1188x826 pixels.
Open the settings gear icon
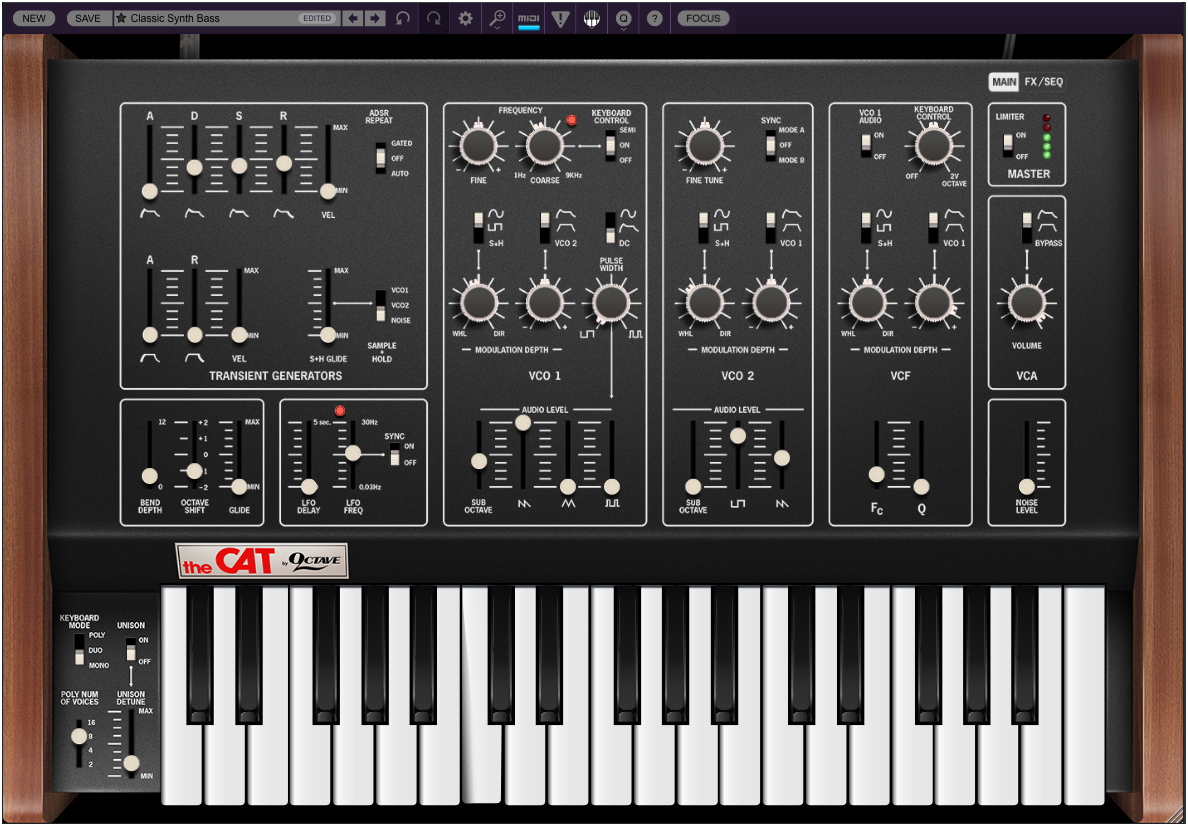[x=465, y=18]
